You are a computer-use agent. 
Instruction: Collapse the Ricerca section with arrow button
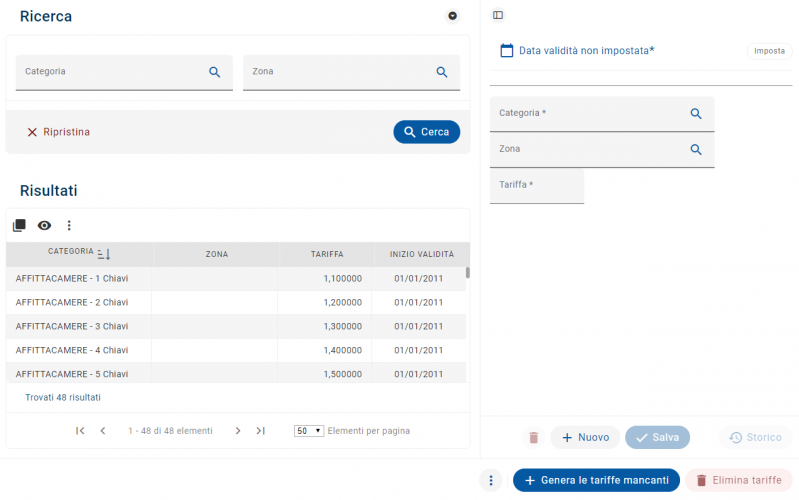tap(452, 16)
